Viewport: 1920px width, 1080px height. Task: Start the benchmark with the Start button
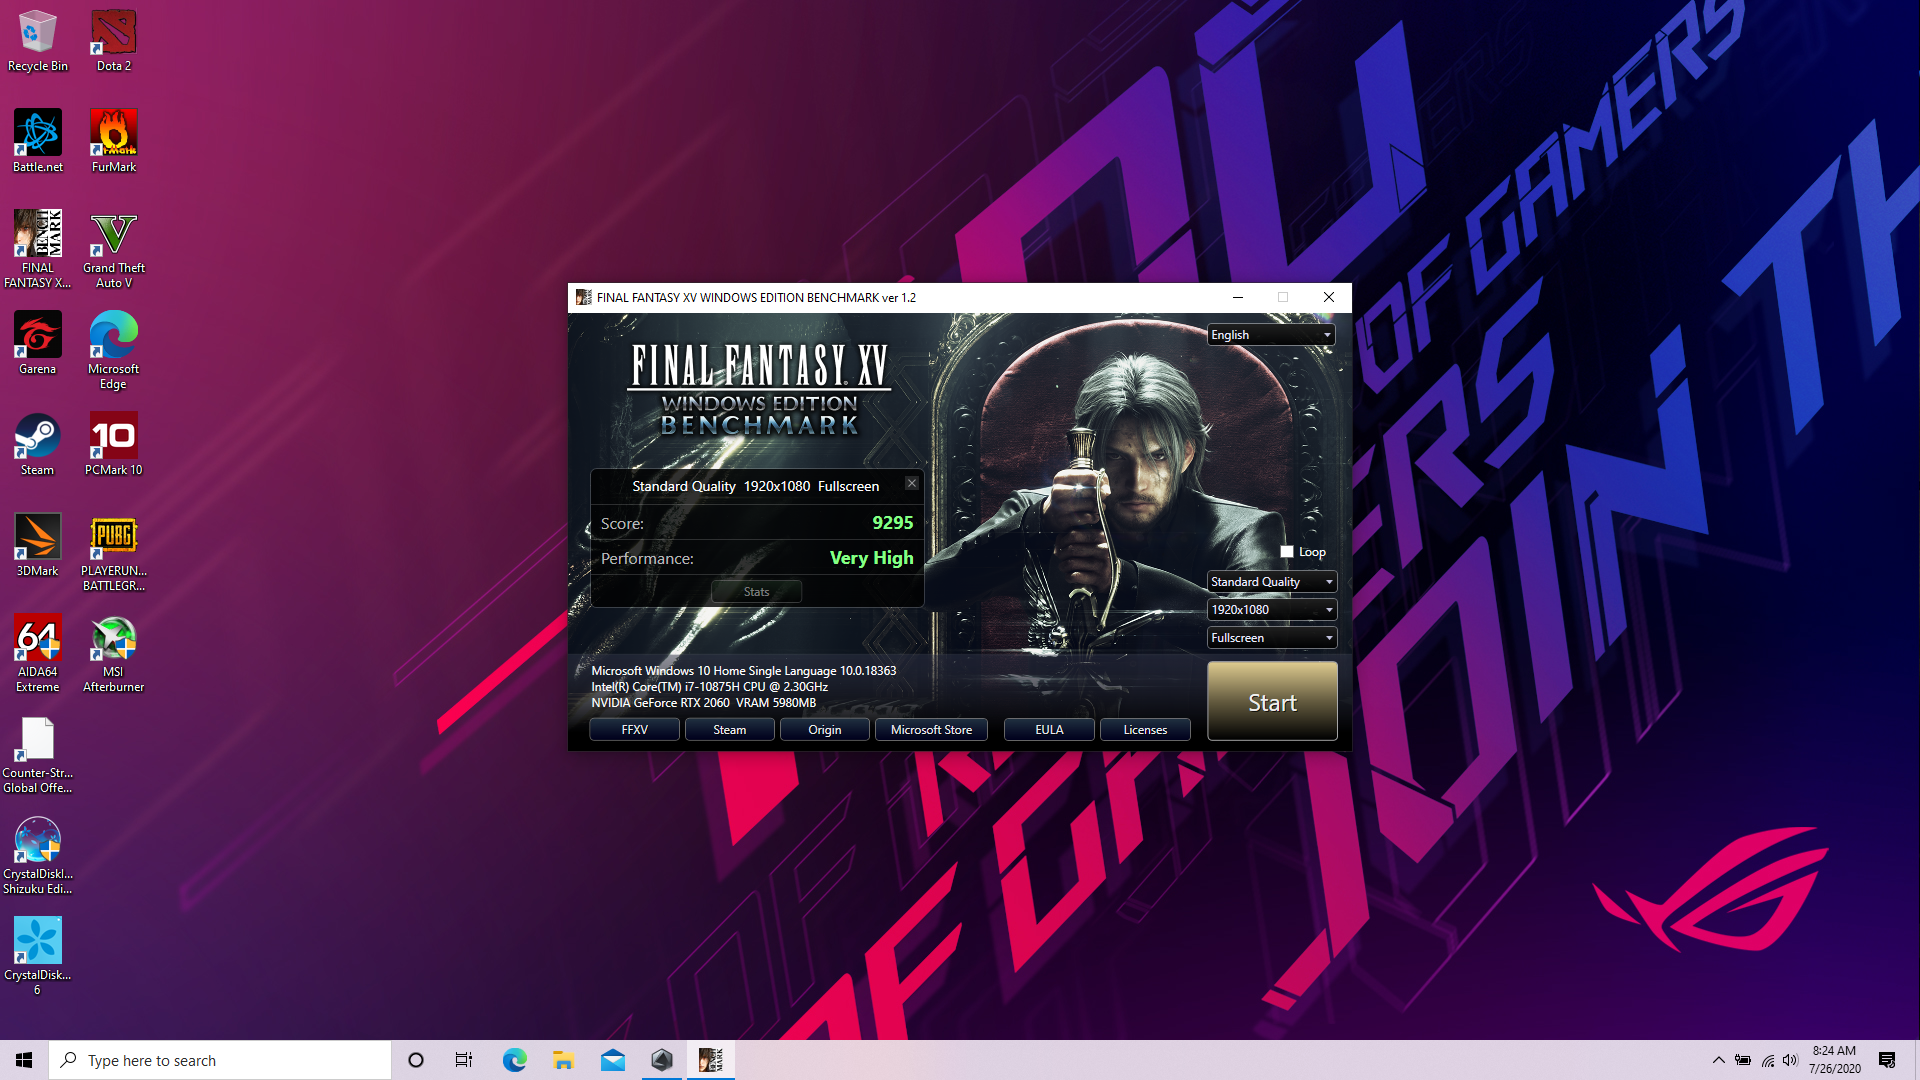[1272, 702]
